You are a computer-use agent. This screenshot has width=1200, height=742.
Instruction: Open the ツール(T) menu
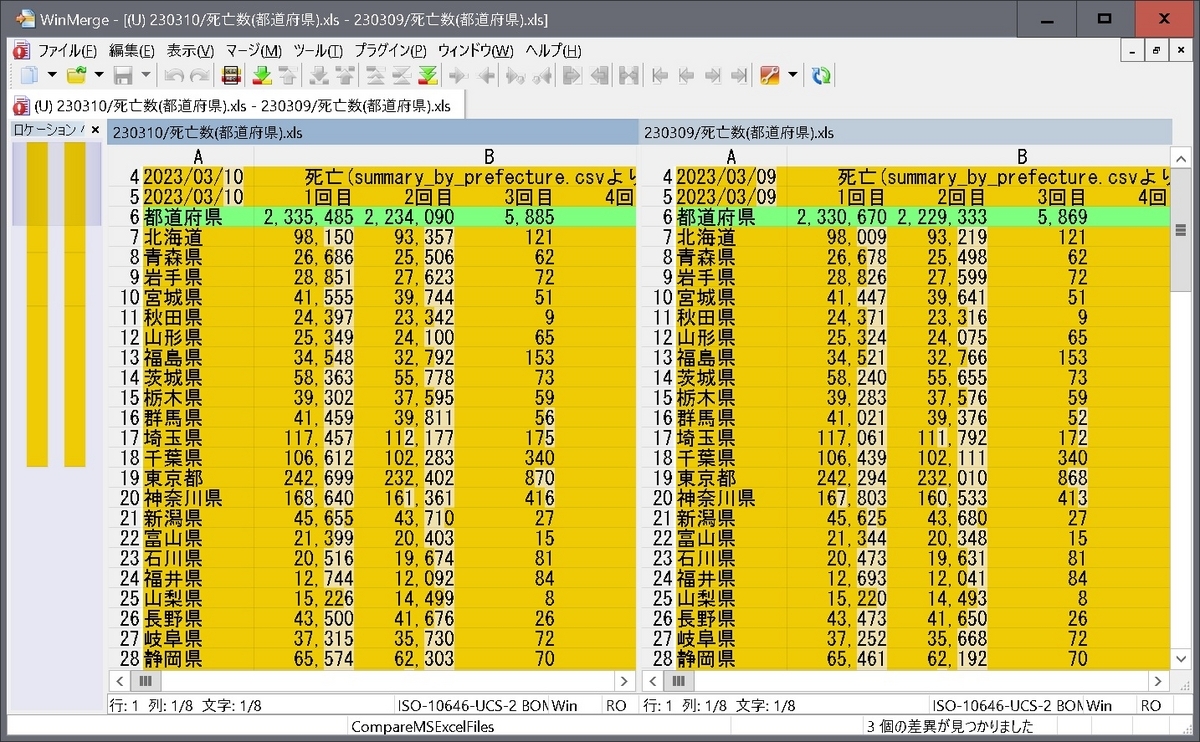(318, 51)
